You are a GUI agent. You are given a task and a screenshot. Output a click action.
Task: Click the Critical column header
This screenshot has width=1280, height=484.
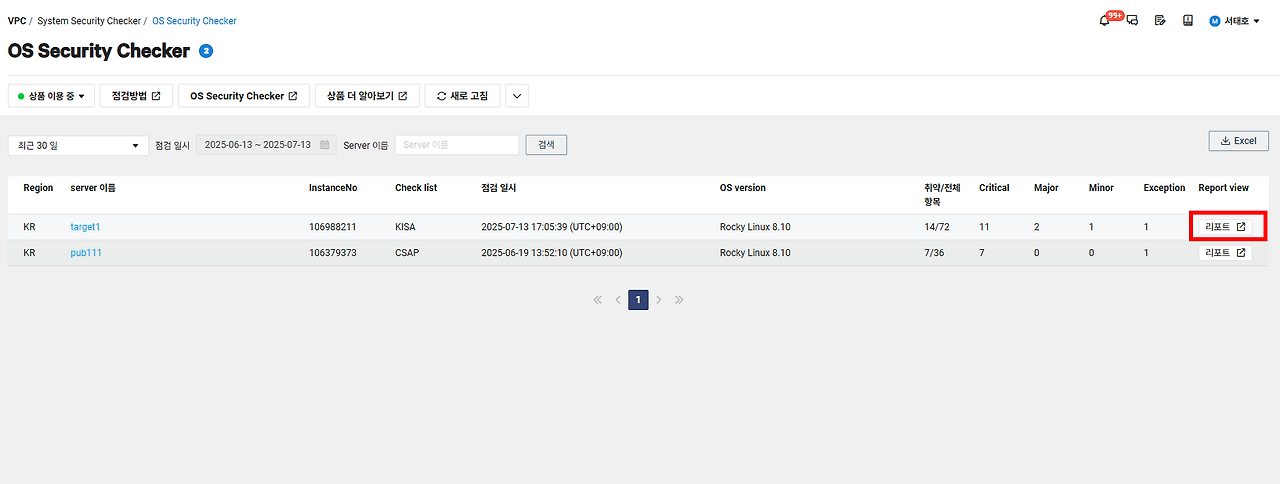(x=994, y=187)
